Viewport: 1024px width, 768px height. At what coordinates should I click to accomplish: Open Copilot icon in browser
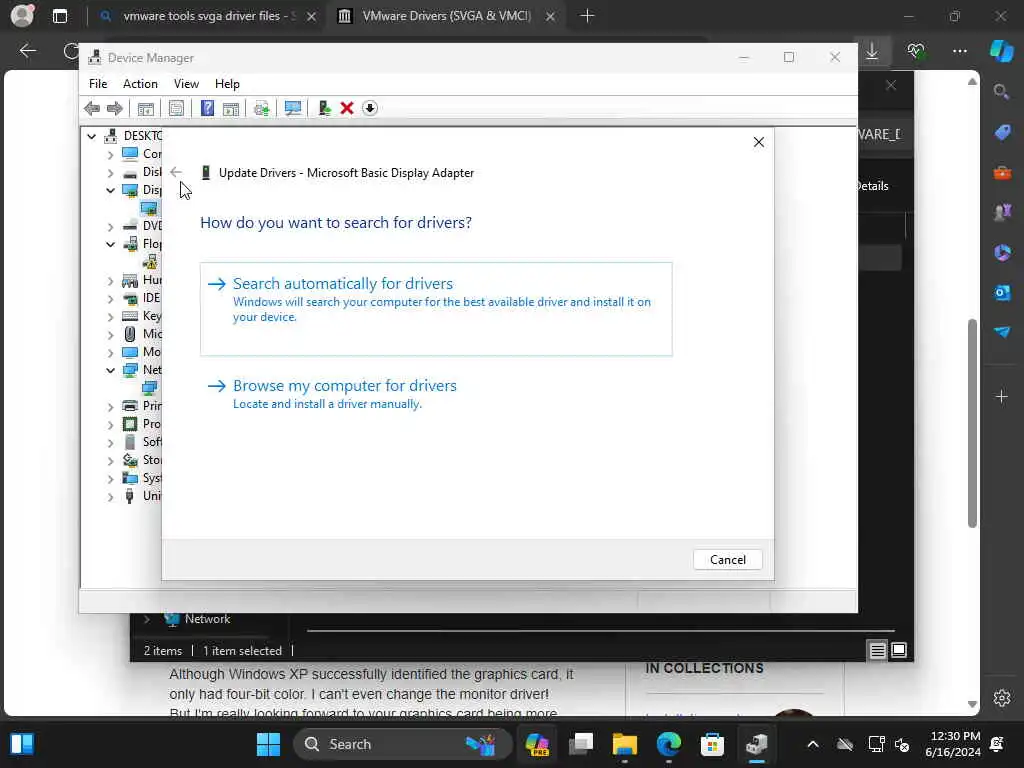[x=1002, y=51]
